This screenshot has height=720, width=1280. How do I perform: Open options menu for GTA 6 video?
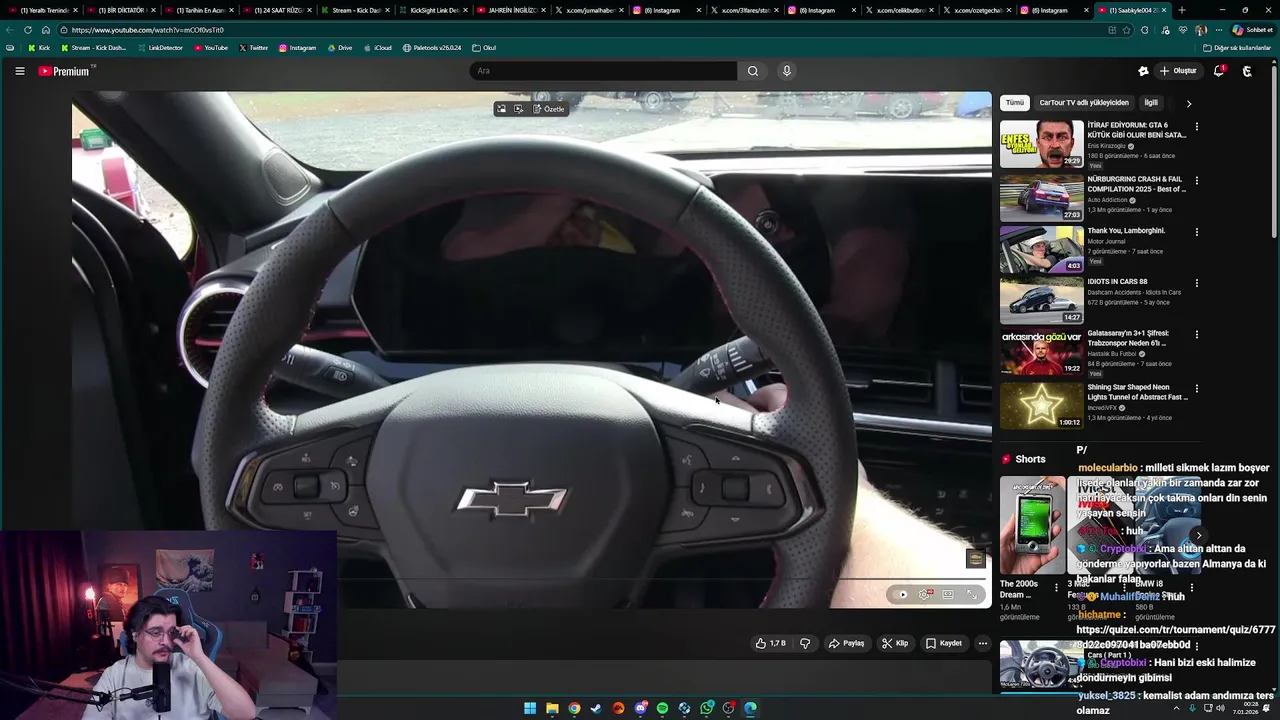[x=1196, y=127]
